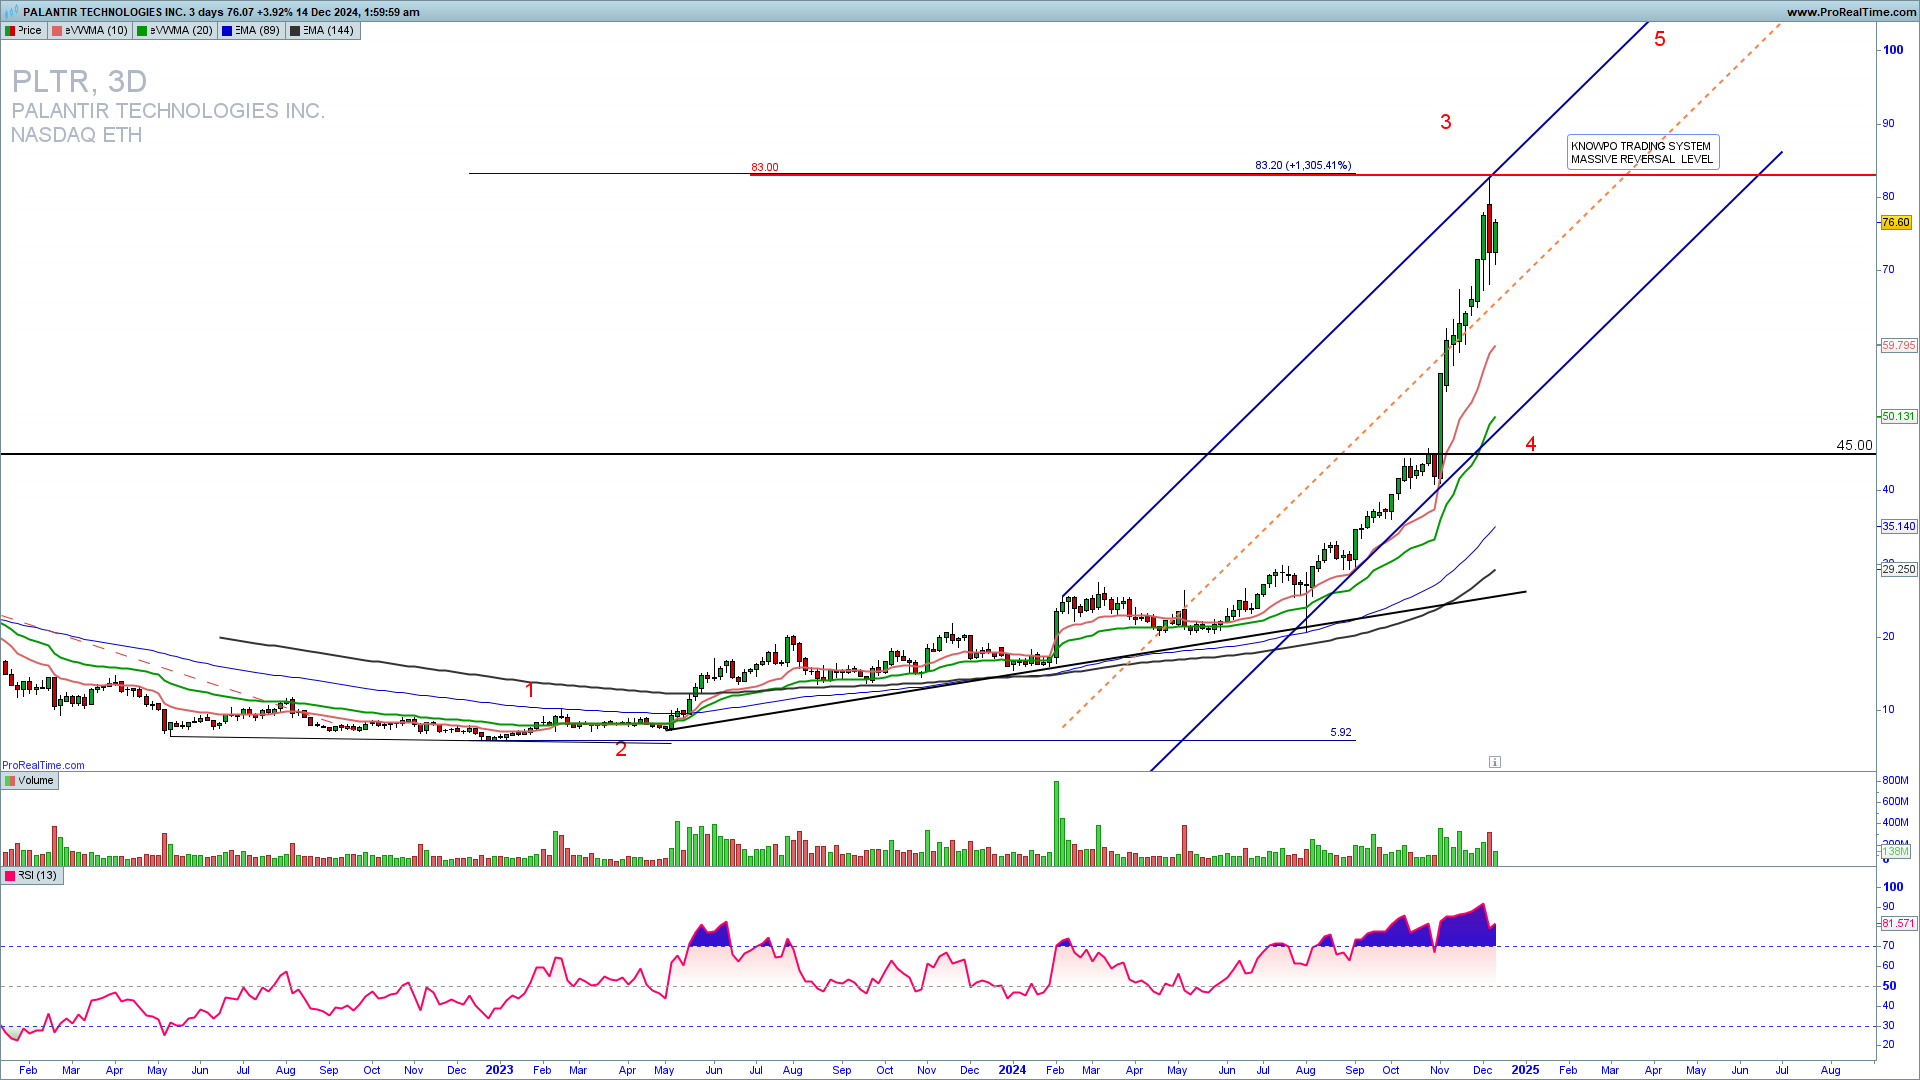
Task: Click the Dec label before 2025 on time axis
Action: coord(1482,1070)
